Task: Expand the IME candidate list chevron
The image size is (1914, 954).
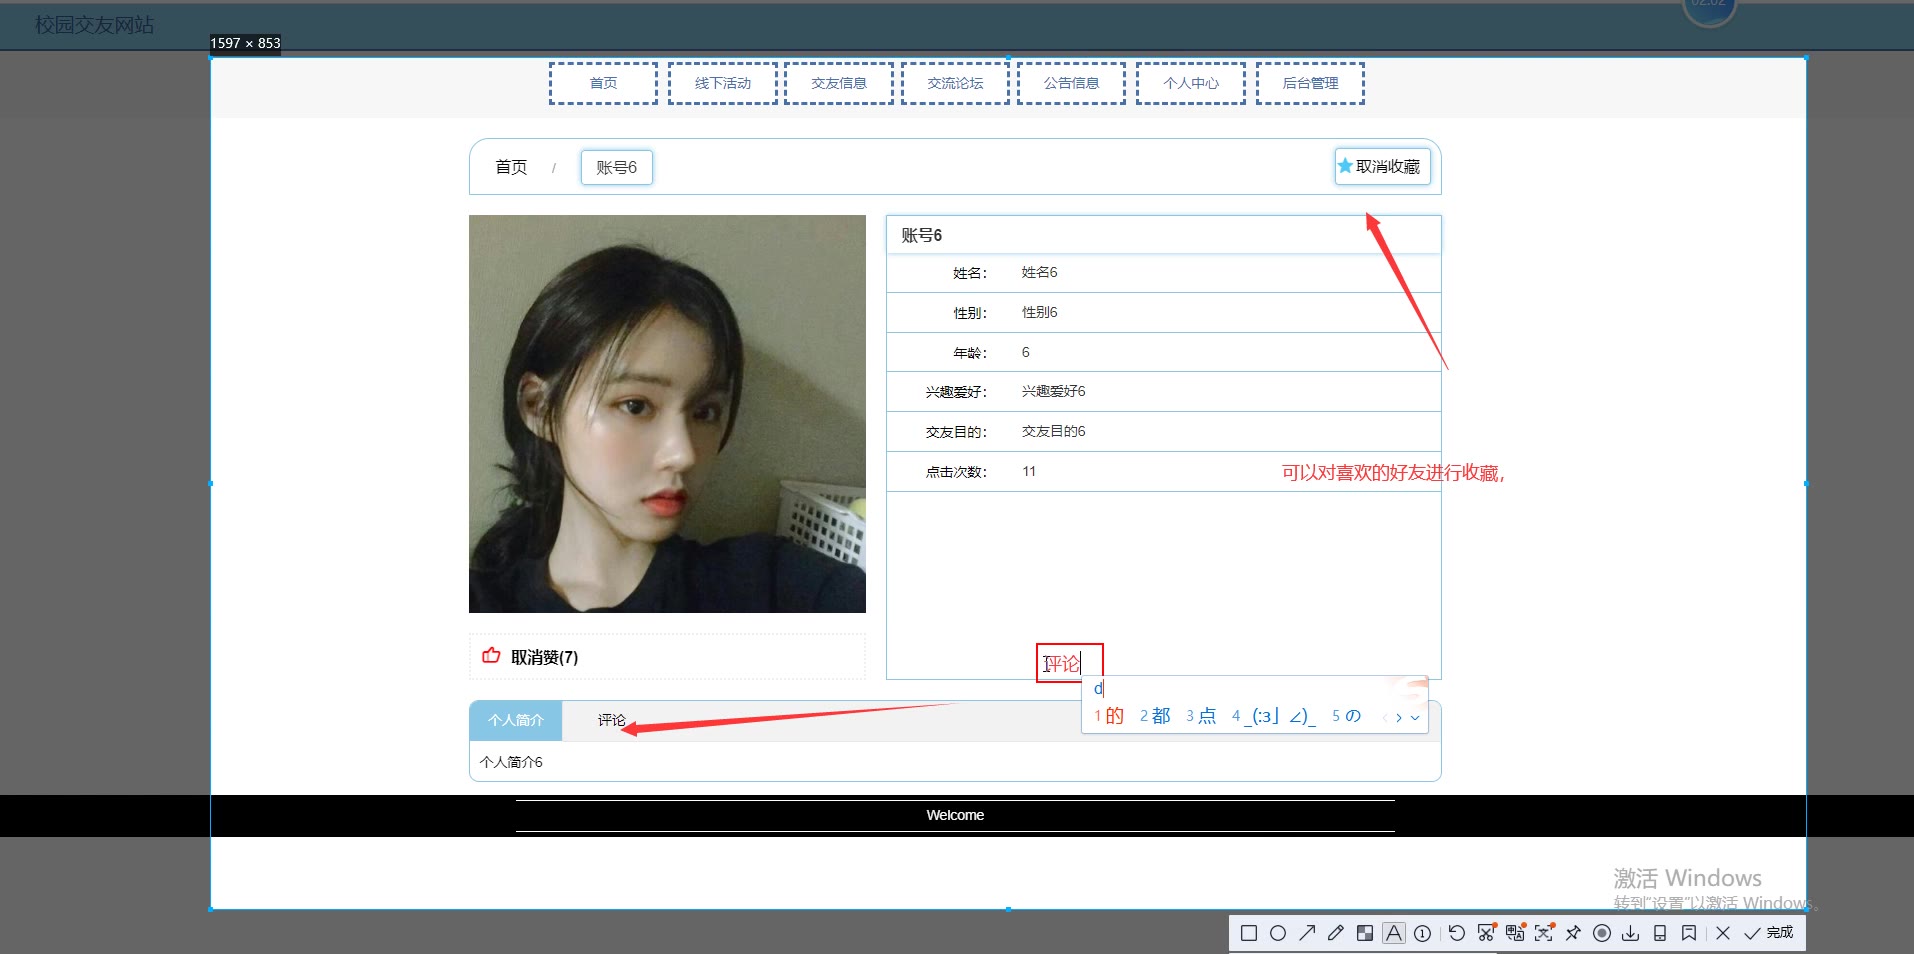Action: click(x=1414, y=717)
